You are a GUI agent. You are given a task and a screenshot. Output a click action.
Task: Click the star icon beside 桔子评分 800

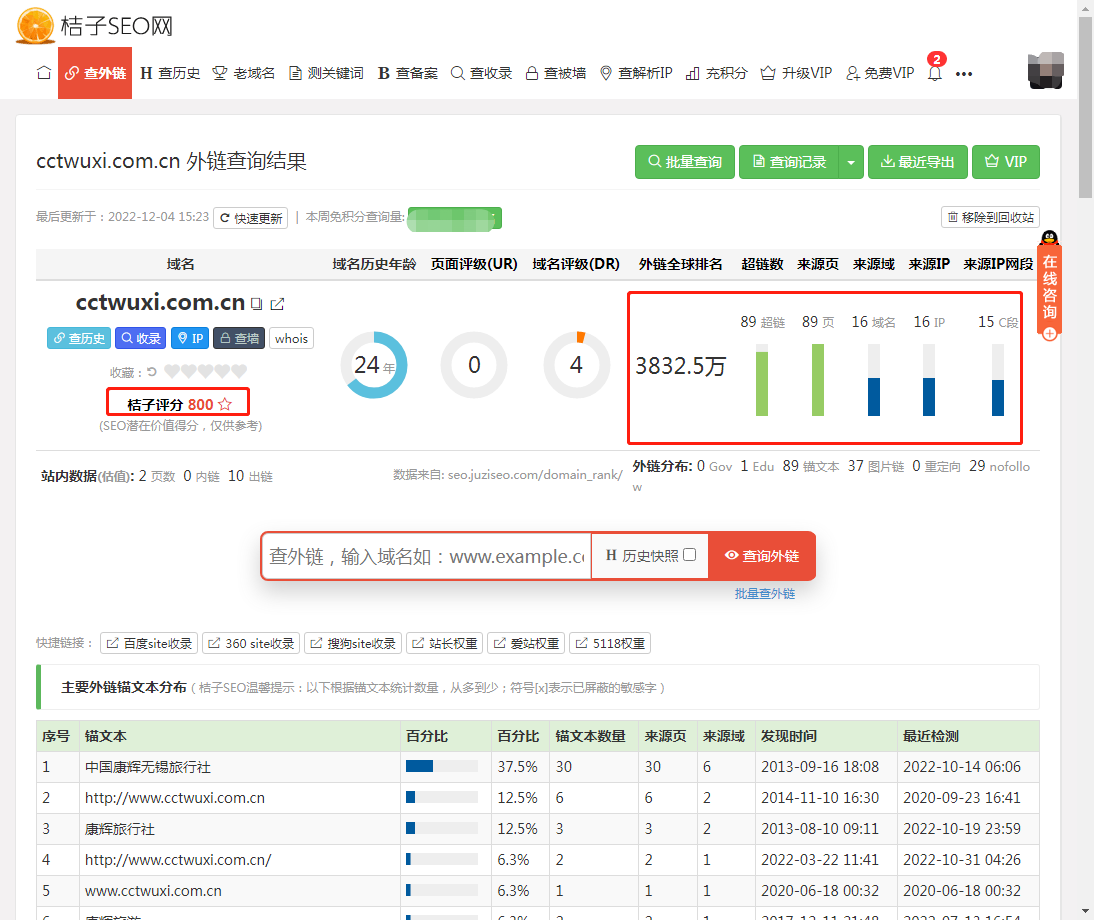pyautogui.click(x=225, y=404)
